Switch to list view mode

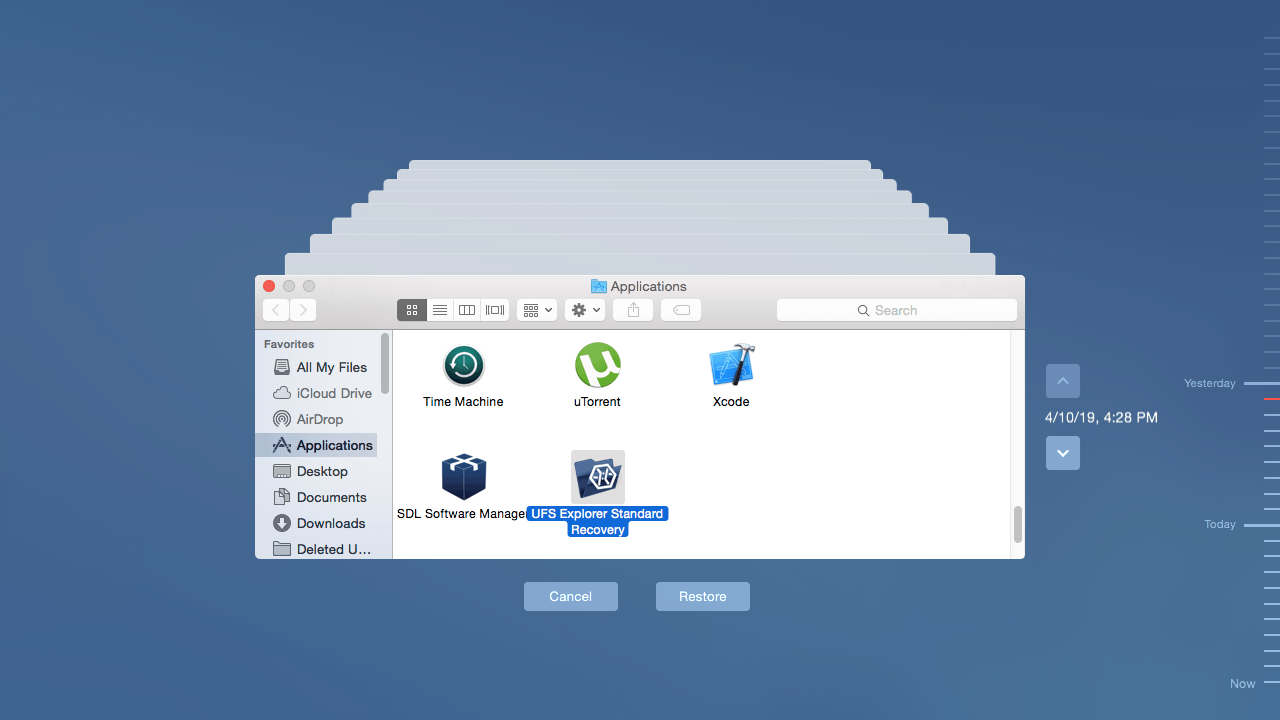point(439,310)
